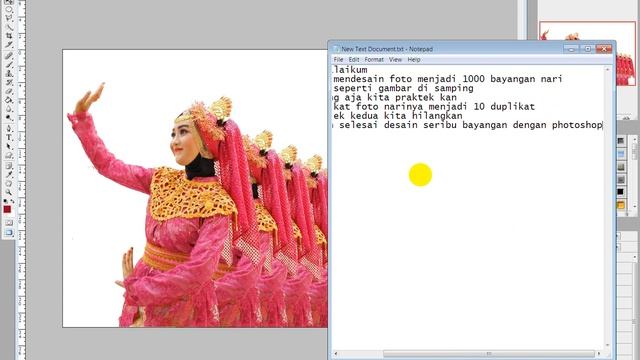Viewport: 640px width, 360px height.
Task: Click Notepad horizontal scrollbar left arrow
Action: point(336,353)
